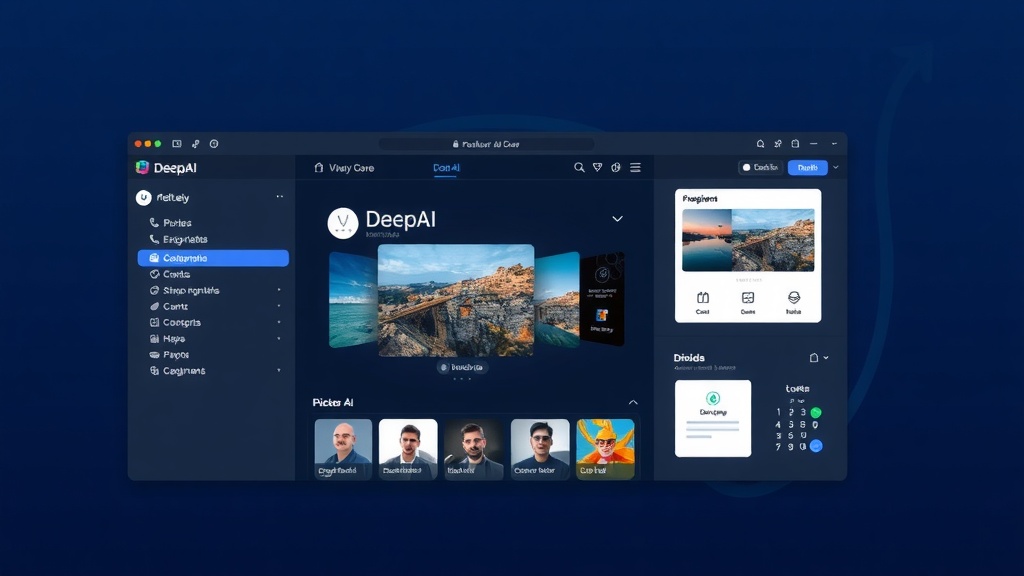Select the home menu item in the navbar

pyautogui.click(x=317, y=168)
